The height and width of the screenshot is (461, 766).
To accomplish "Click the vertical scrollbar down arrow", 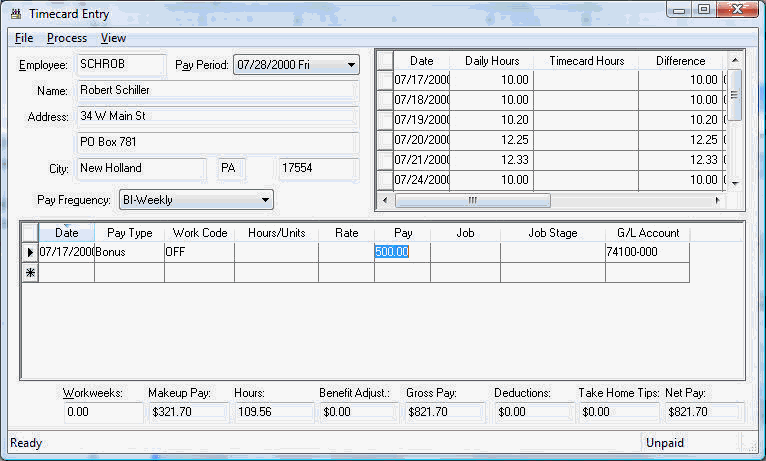I will [x=736, y=183].
